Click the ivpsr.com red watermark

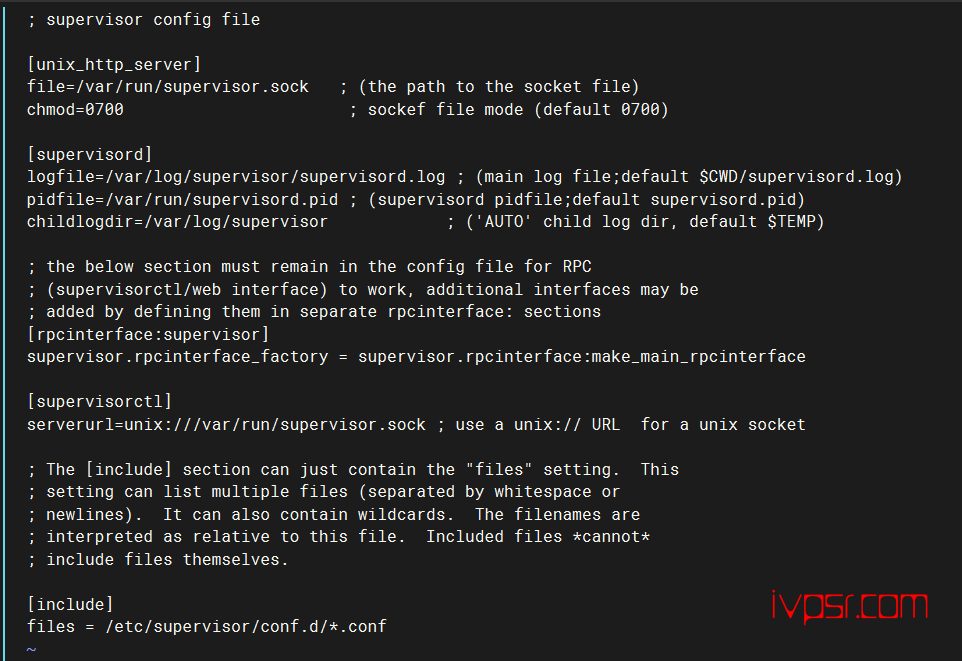(849, 606)
